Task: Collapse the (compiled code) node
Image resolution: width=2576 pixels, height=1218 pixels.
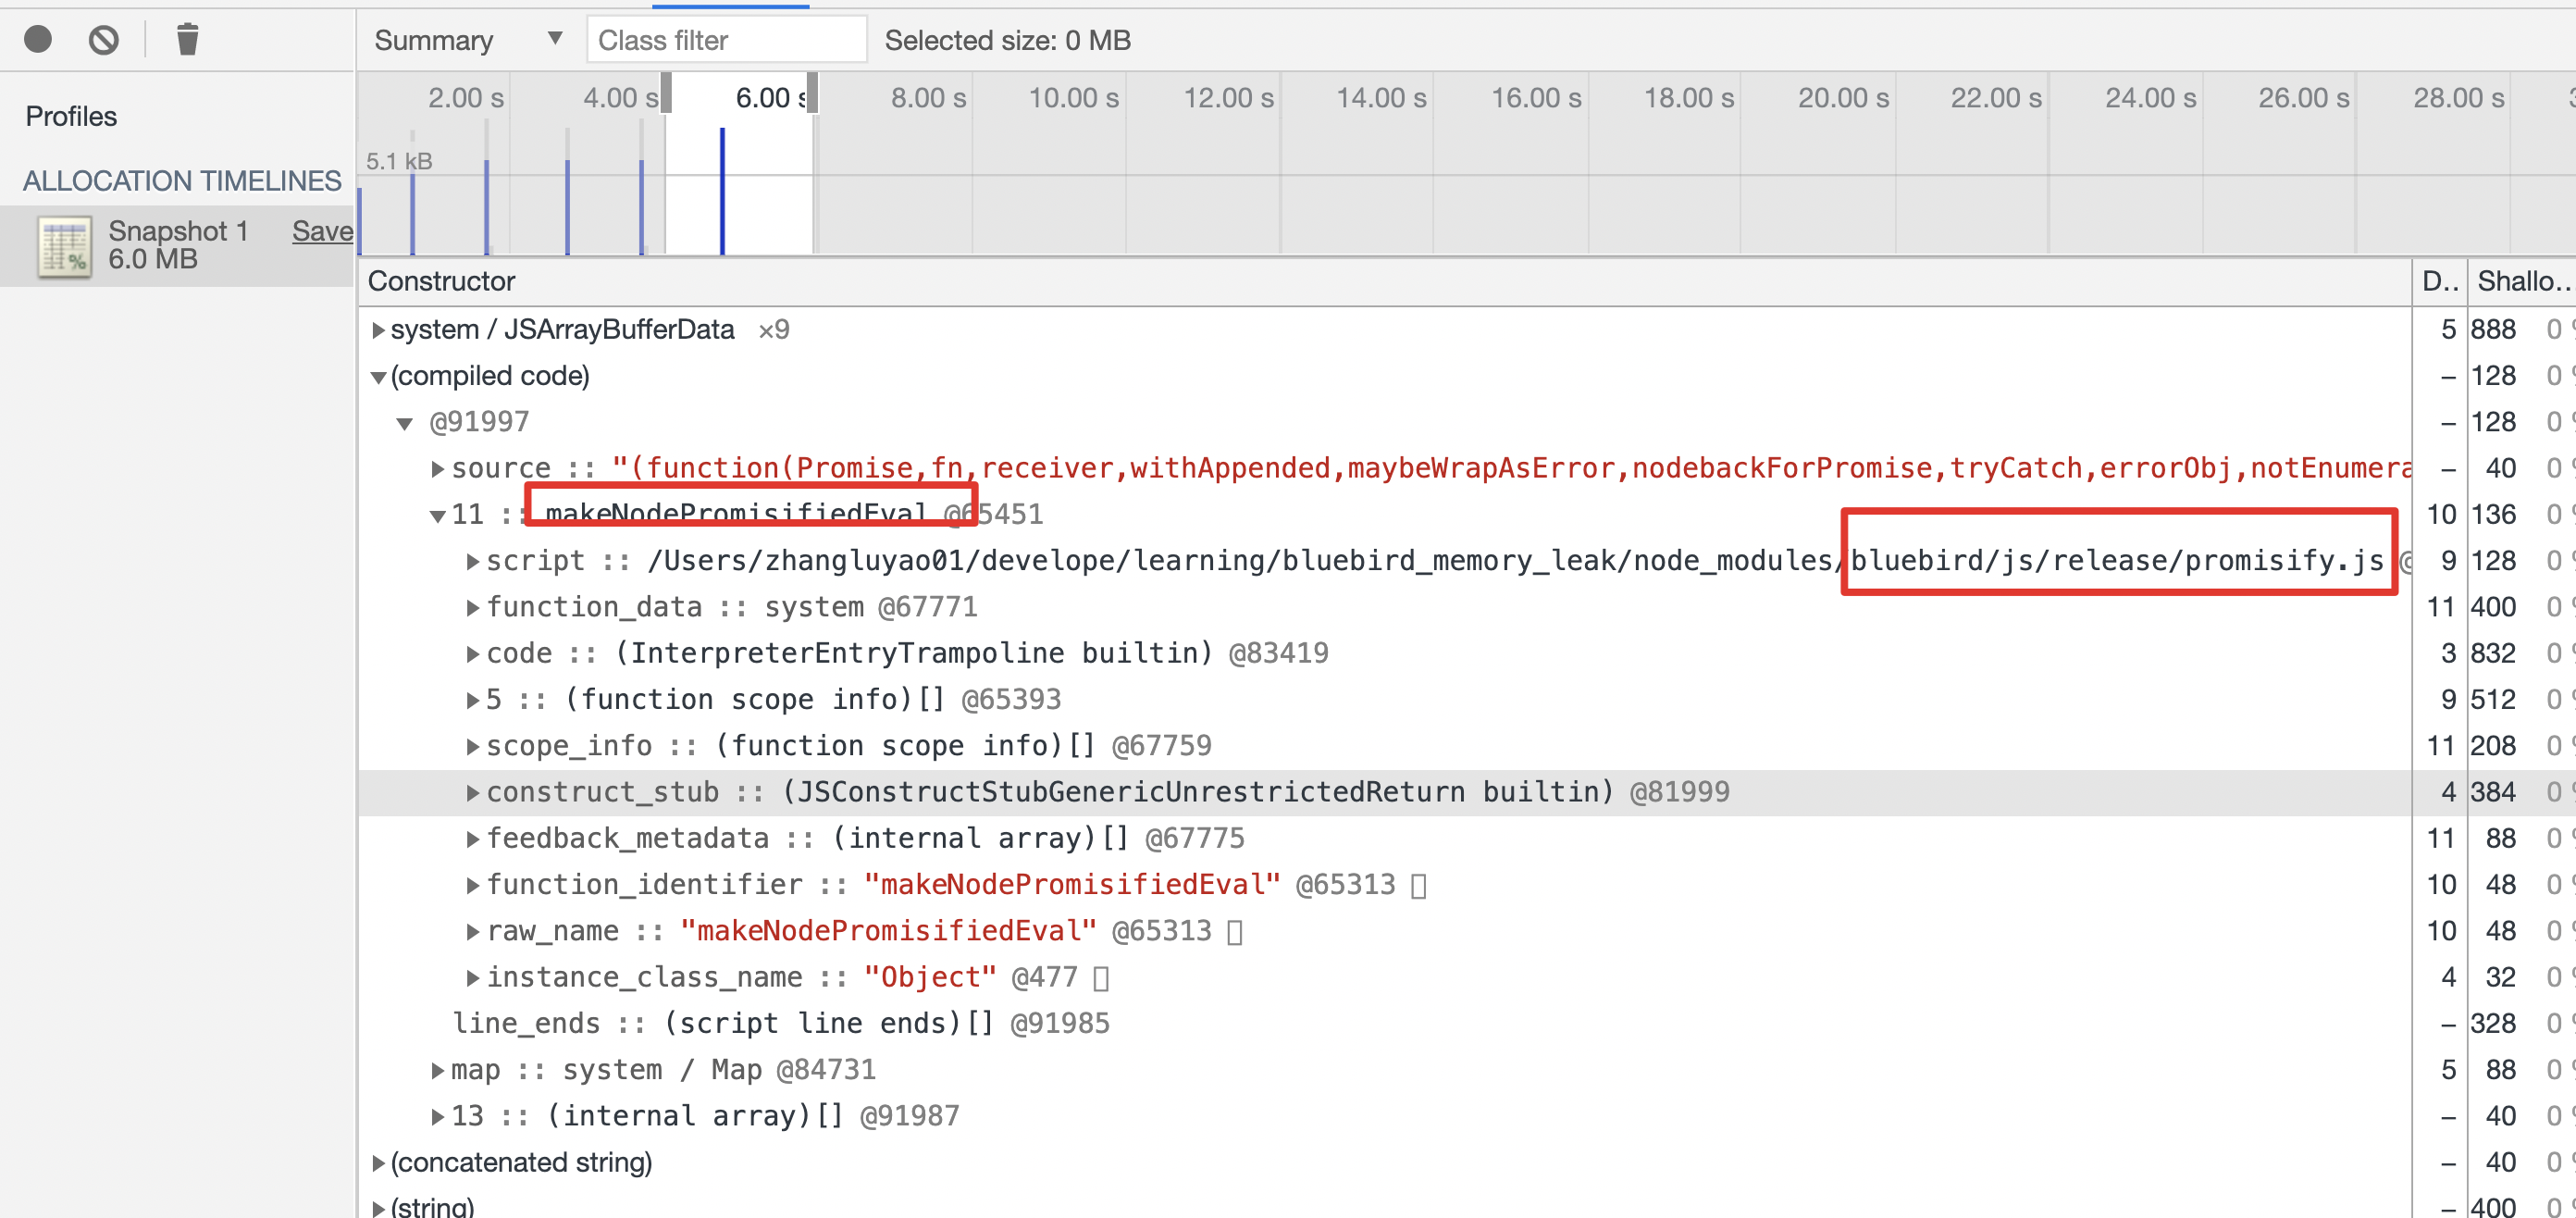Action: (x=378, y=376)
